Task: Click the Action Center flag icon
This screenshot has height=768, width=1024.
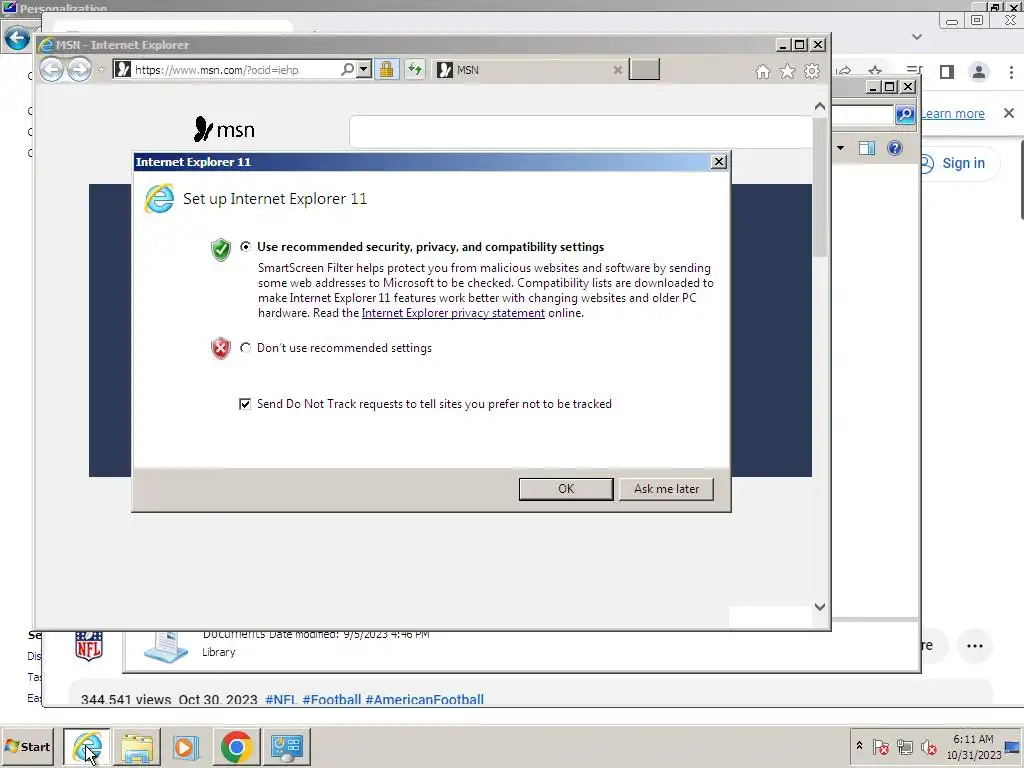Action: click(880, 746)
